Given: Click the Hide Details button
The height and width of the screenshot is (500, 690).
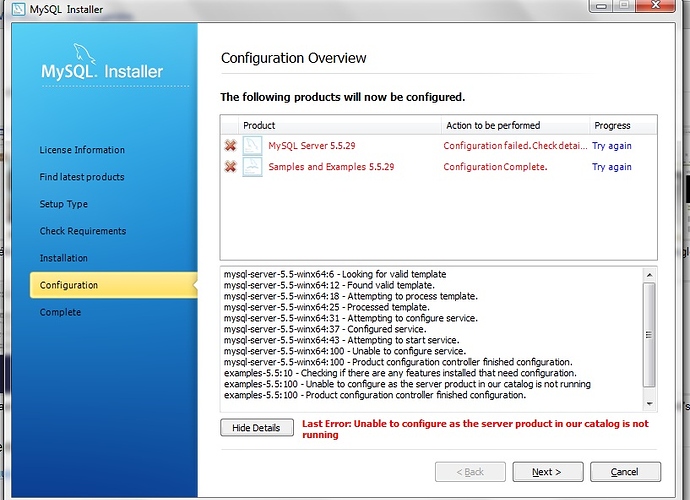Looking at the screenshot, I should 257,427.
